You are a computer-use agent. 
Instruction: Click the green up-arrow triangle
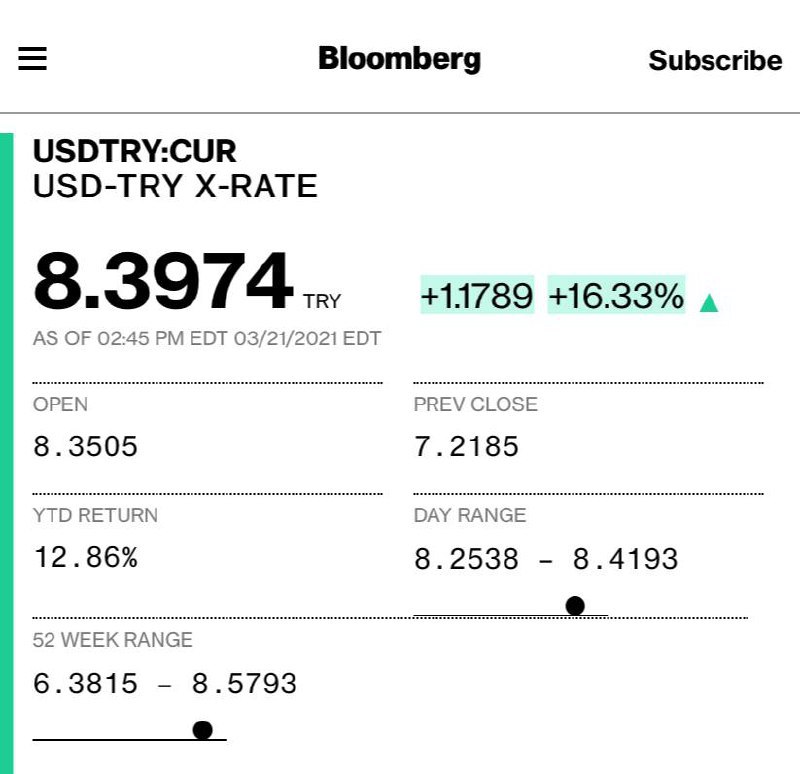coord(709,303)
